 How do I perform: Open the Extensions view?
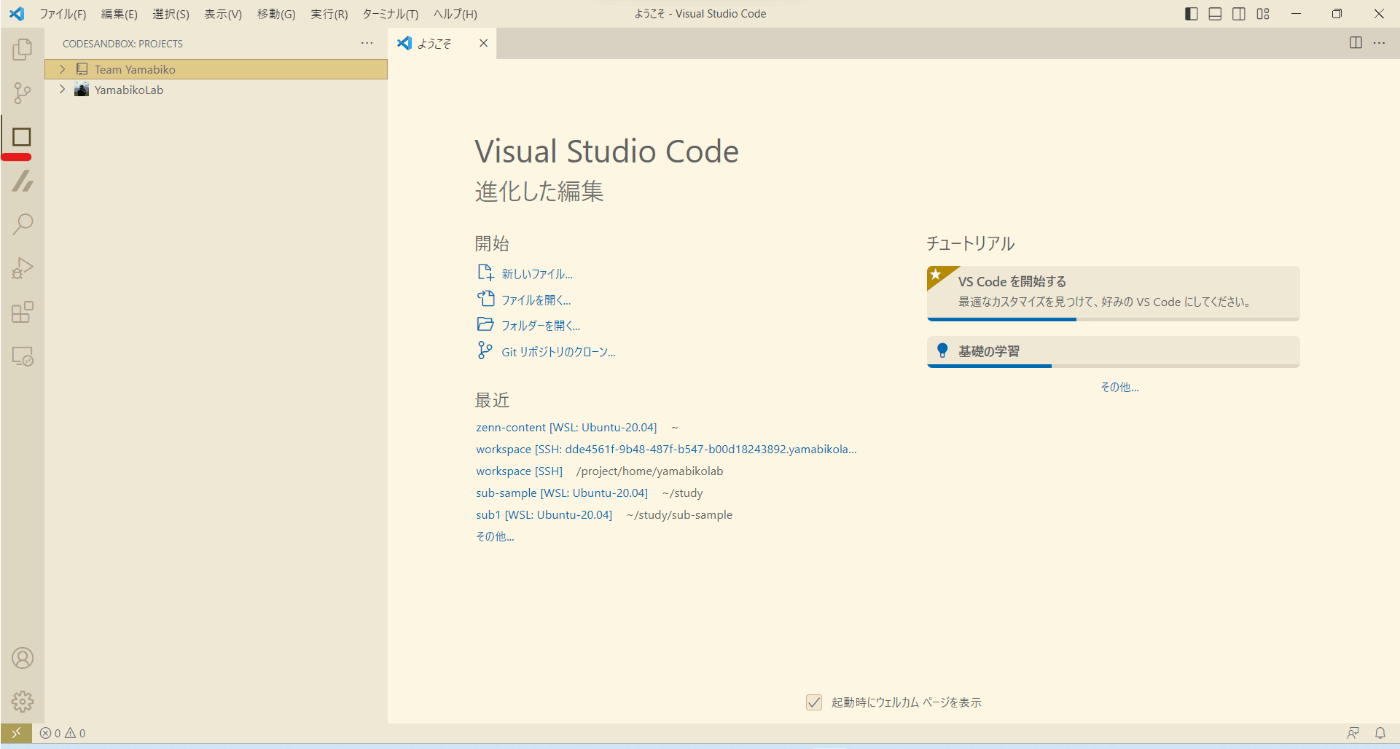click(x=22, y=312)
